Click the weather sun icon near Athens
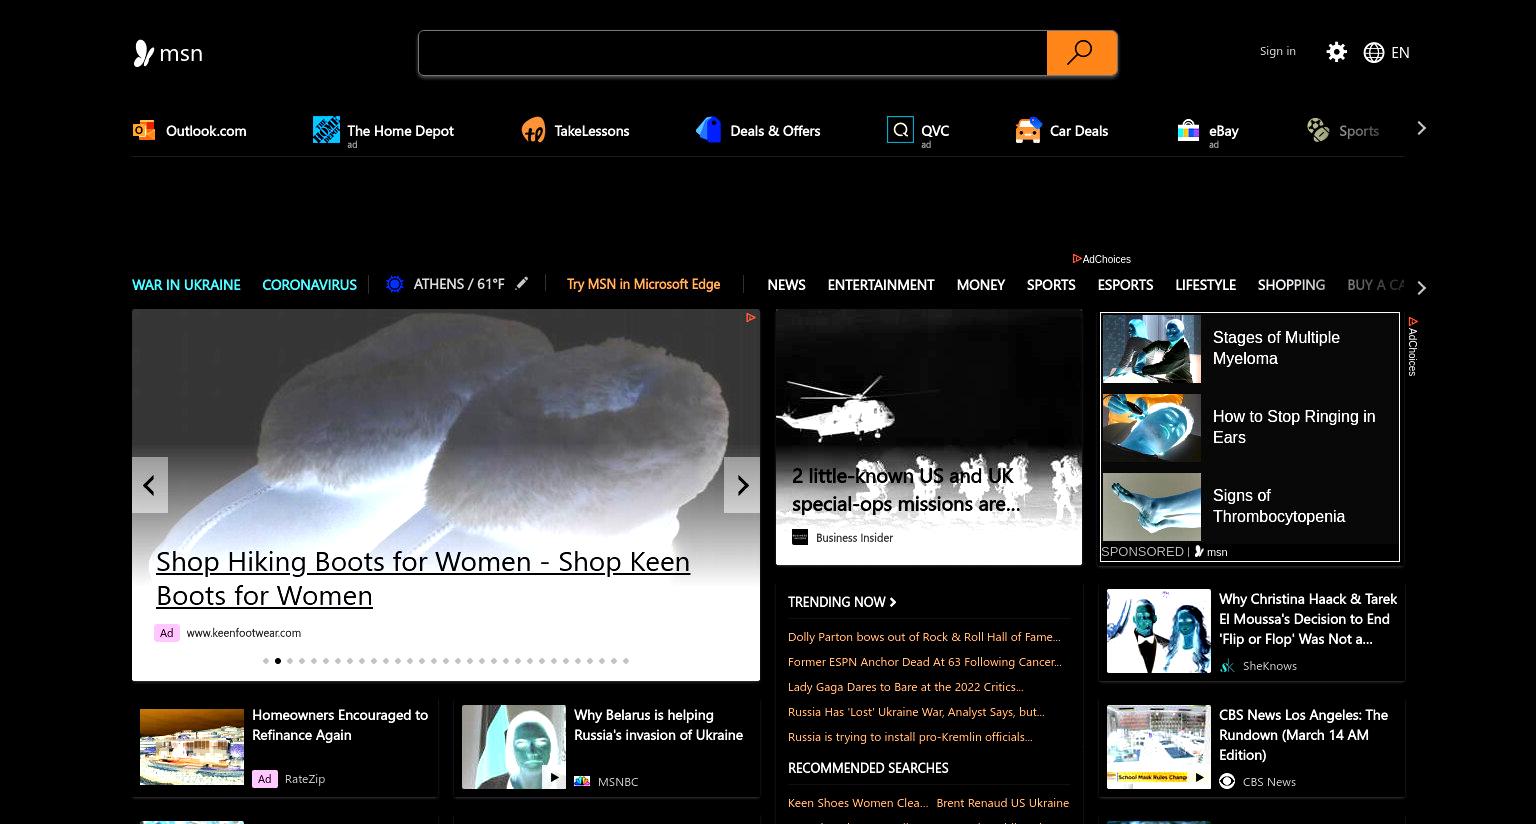 click(395, 284)
